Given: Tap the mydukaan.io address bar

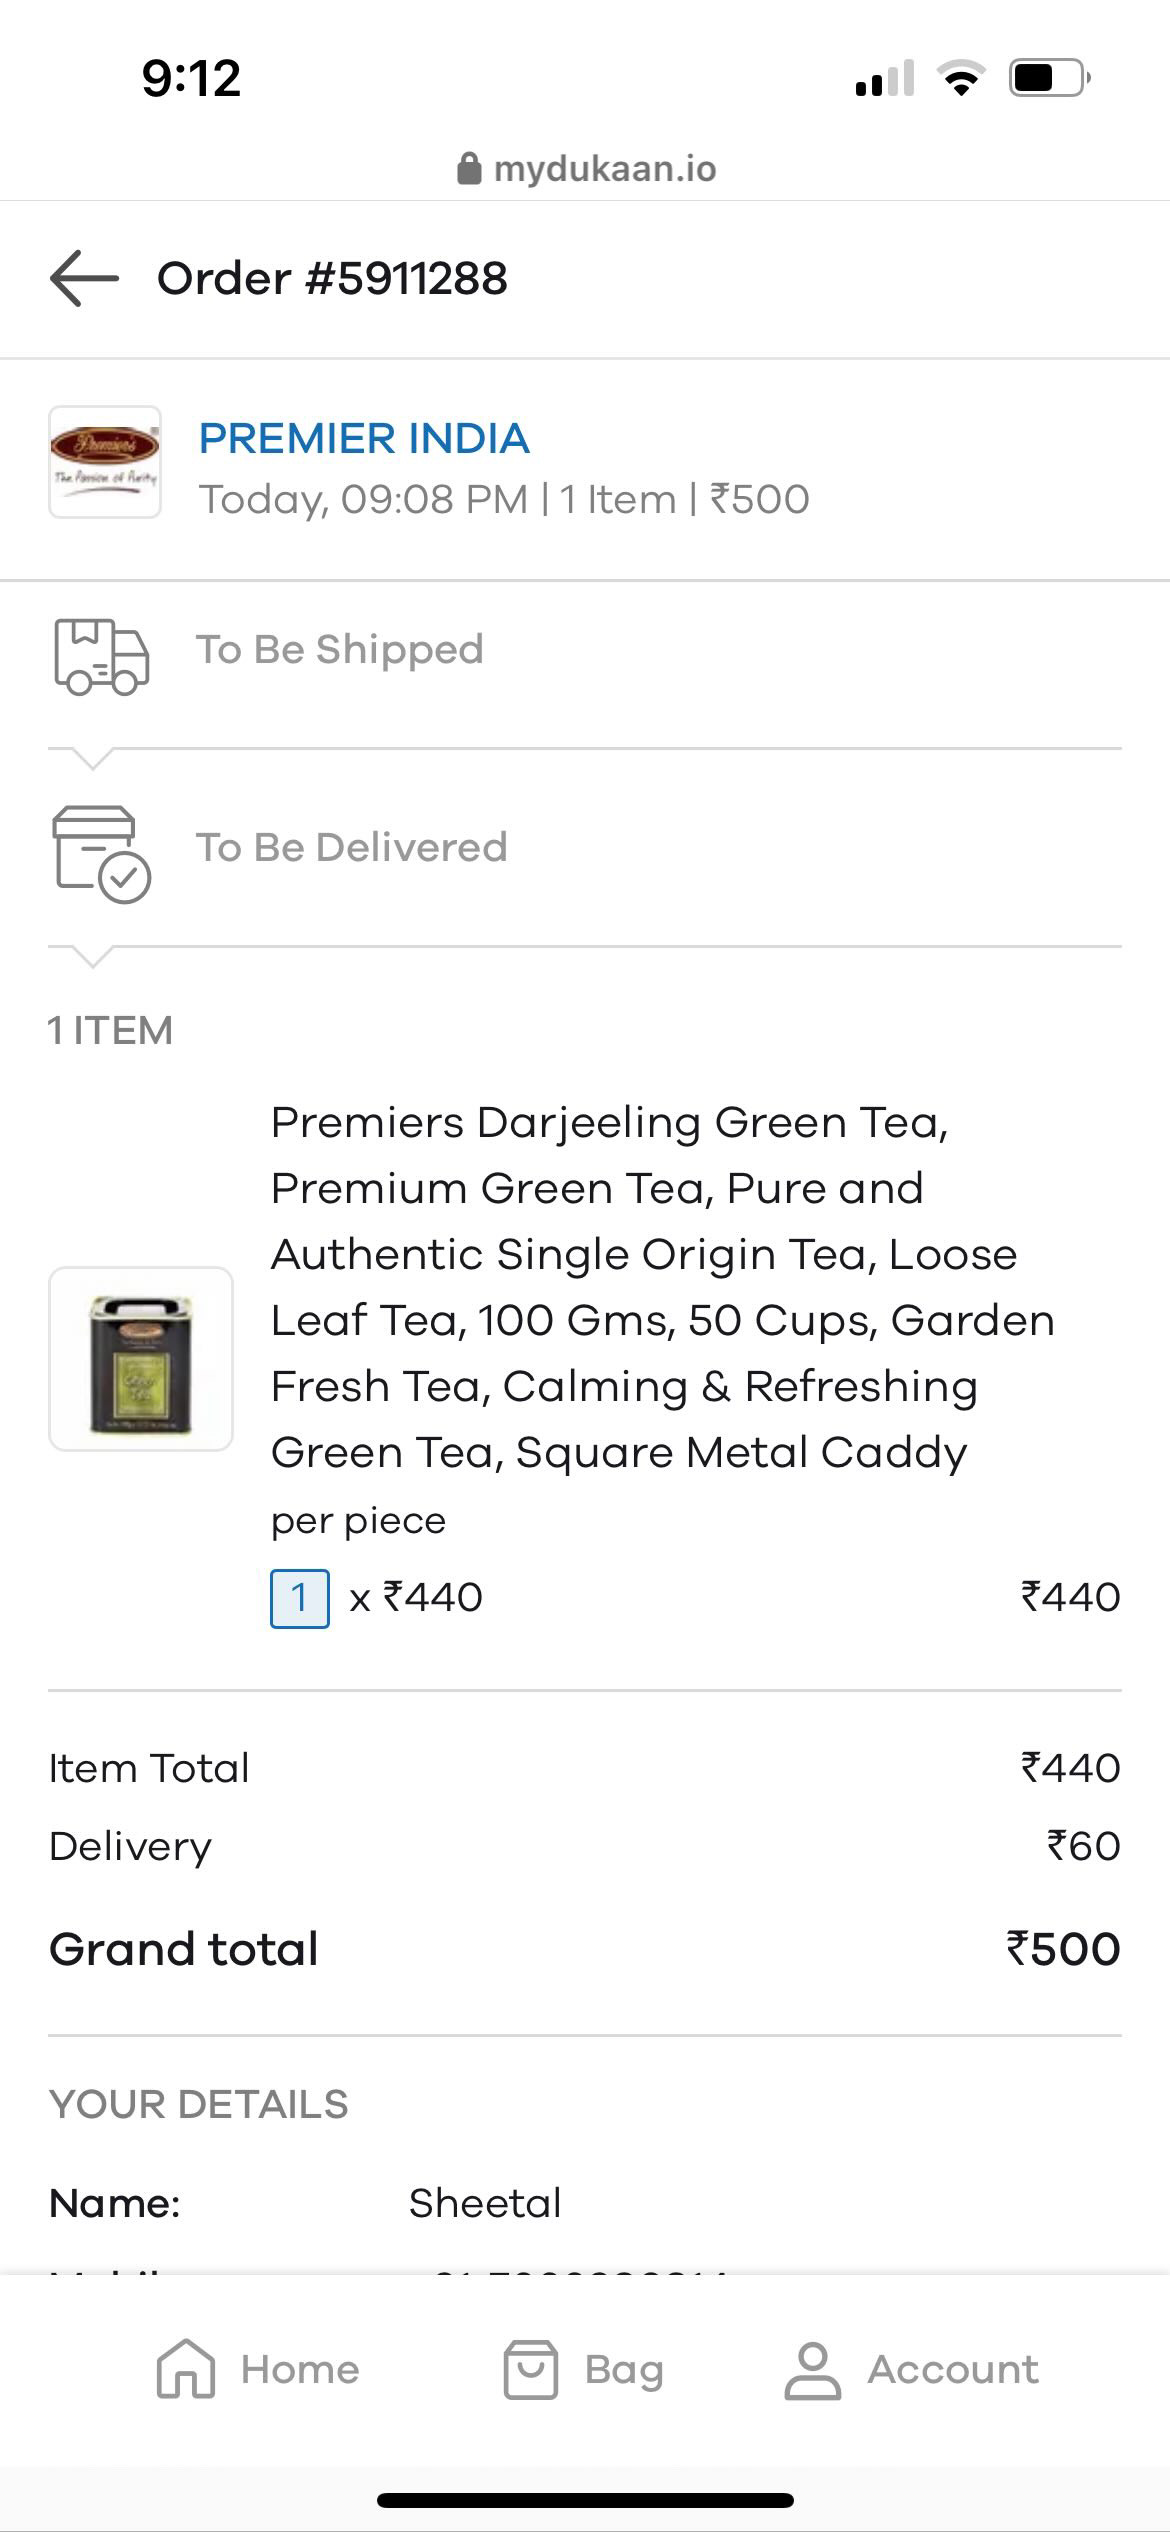Looking at the screenshot, I should (604, 169).
